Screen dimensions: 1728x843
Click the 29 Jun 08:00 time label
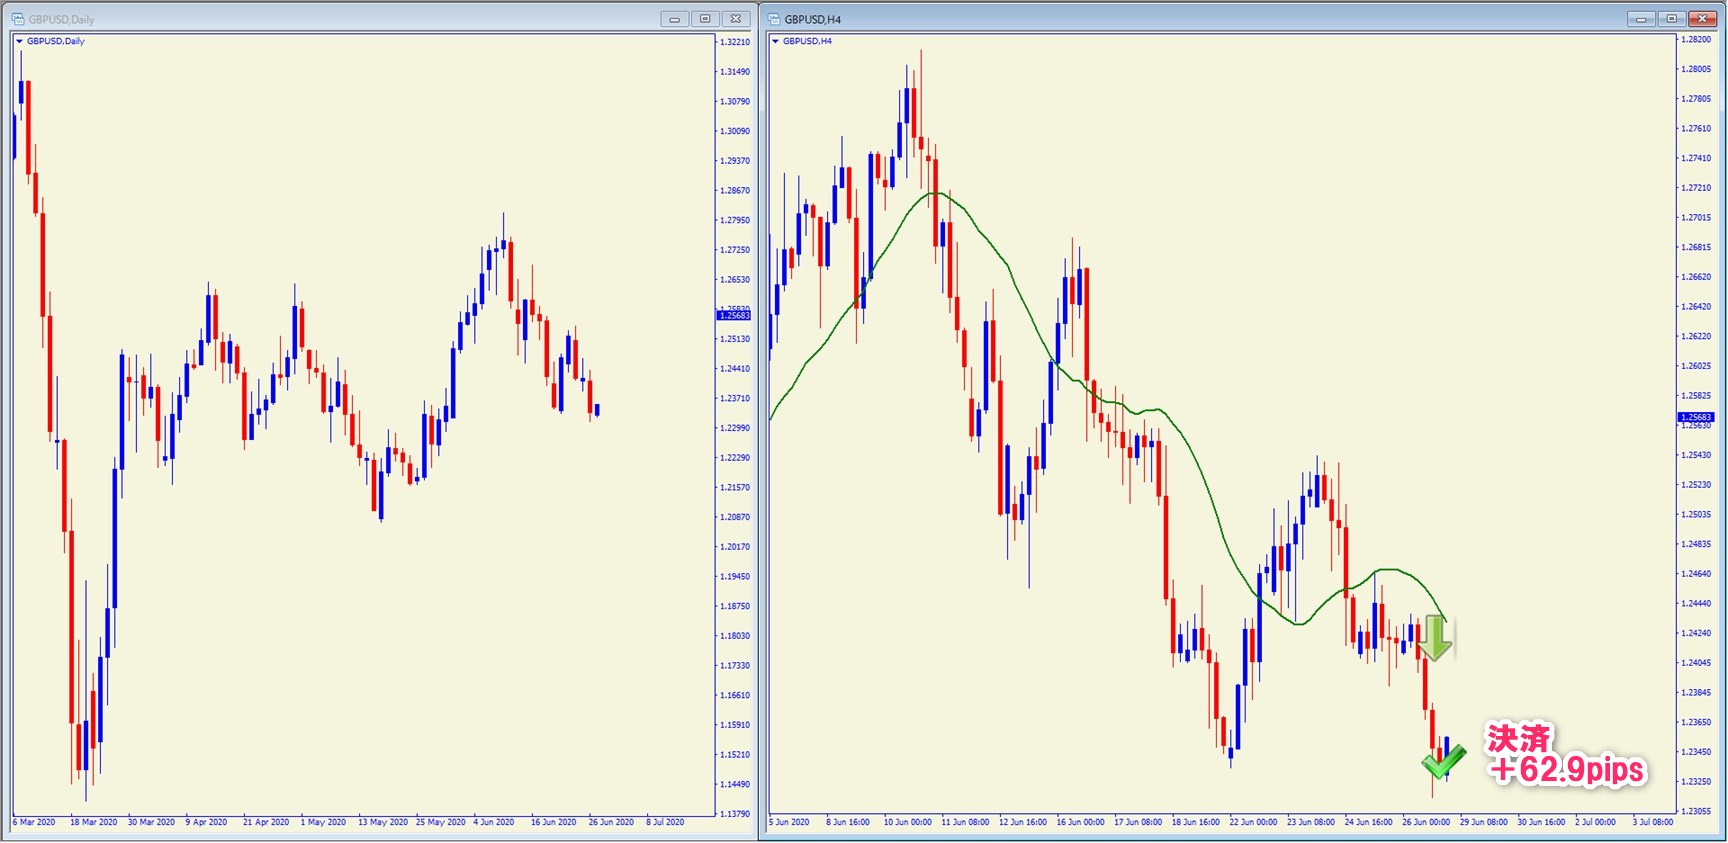click(1484, 822)
